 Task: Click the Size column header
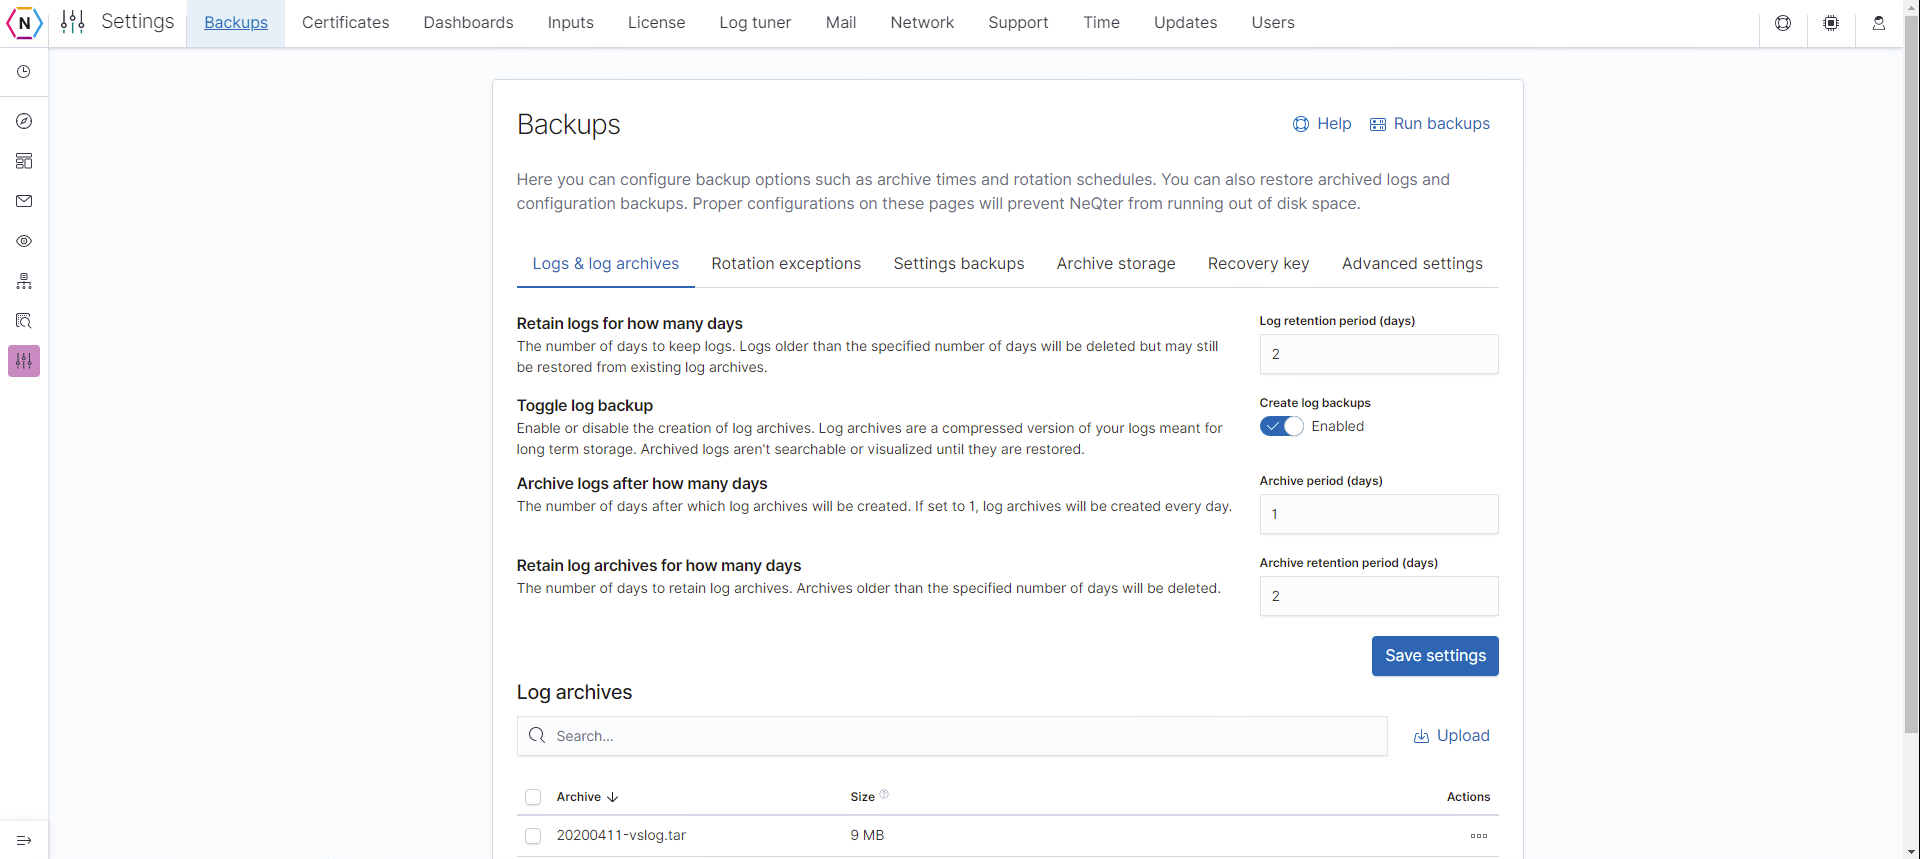tap(863, 797)
